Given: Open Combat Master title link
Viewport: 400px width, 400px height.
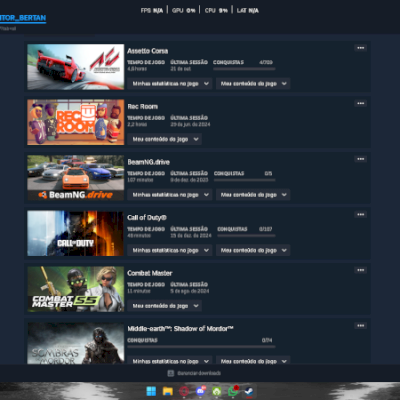Looking at the screenshot, I should [150, 273].
